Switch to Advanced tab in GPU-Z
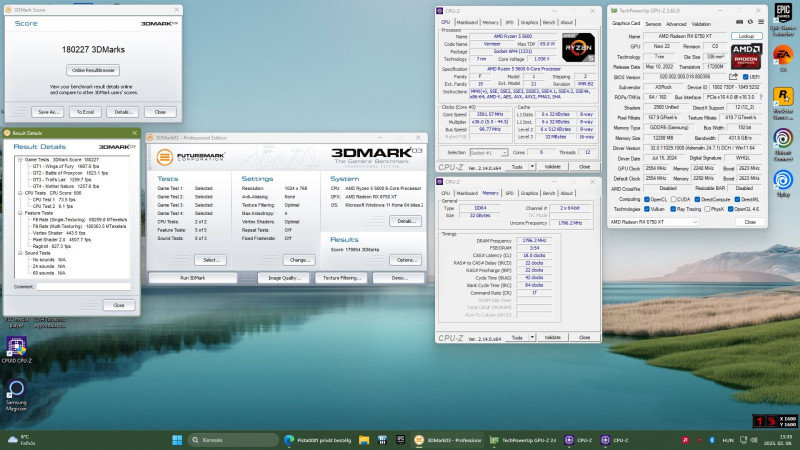The height and width of the screenshot is (450, 800). [676, 24]
